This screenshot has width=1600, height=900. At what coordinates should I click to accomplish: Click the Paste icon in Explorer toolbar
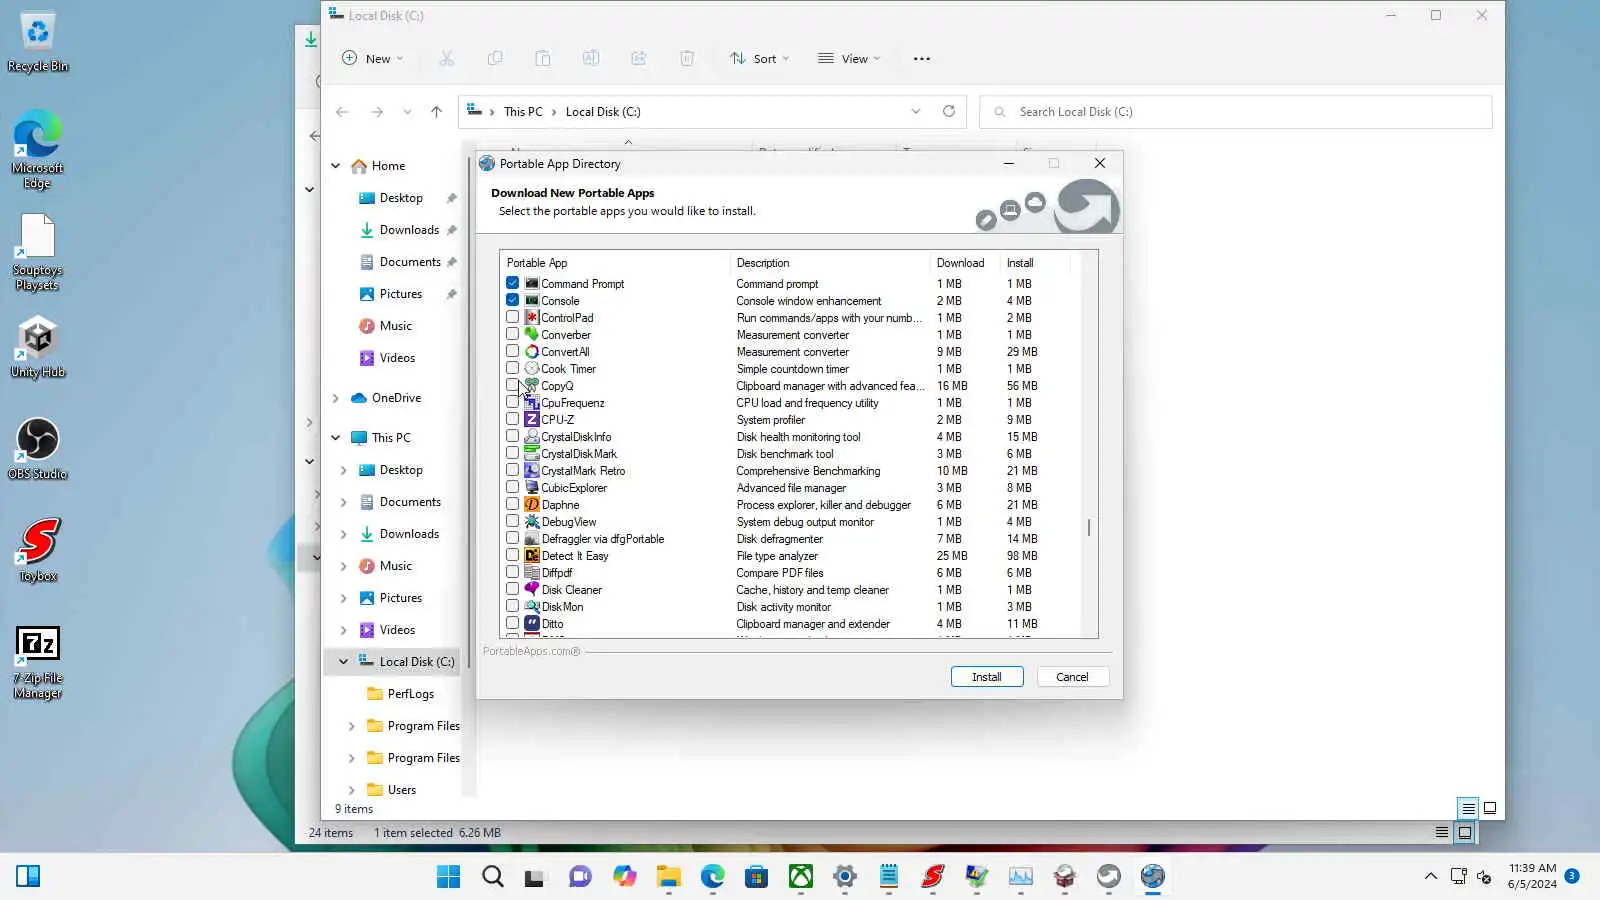pos(543,58)
